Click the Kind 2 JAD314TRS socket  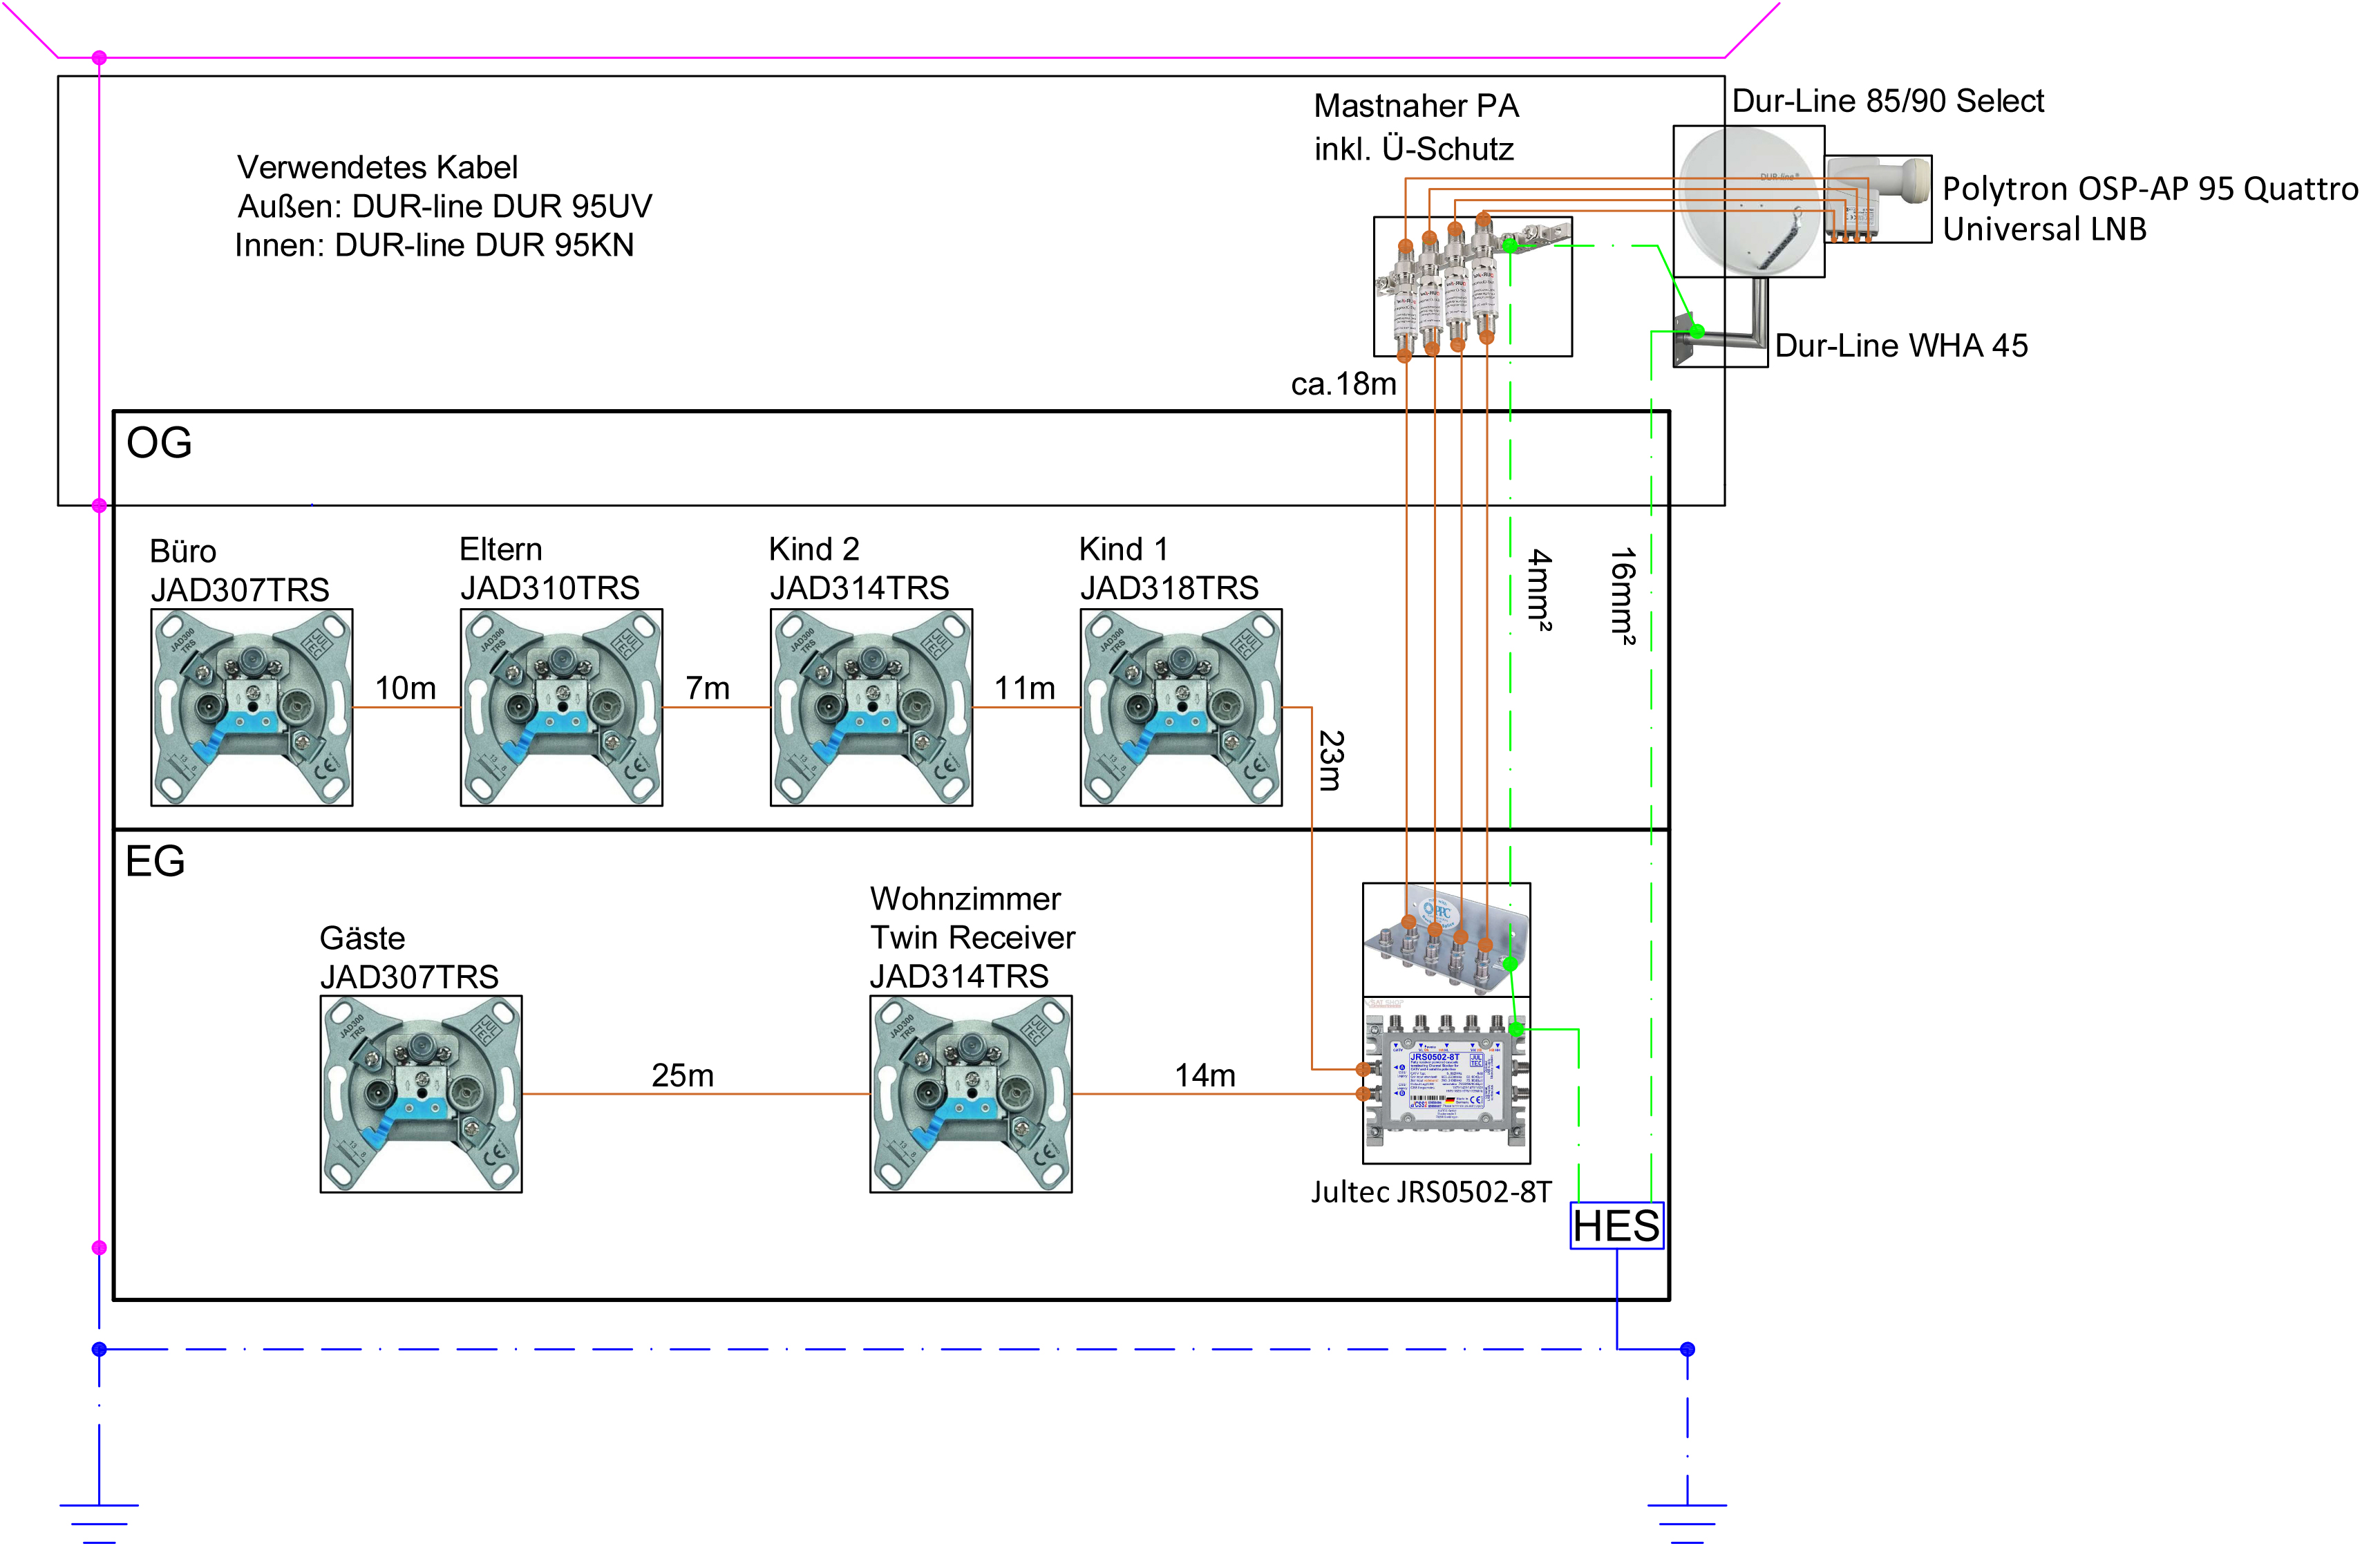click(x=871, y=707)
